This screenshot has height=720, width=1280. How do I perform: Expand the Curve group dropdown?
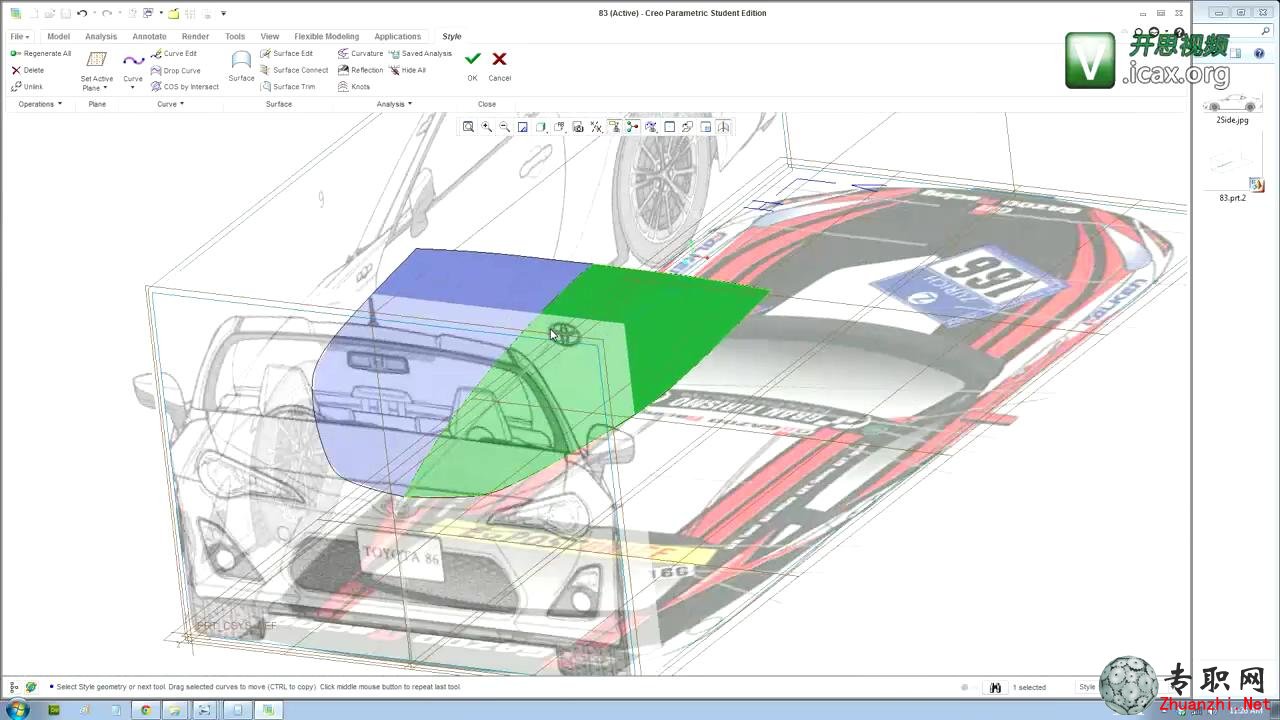tap(170, 104)
